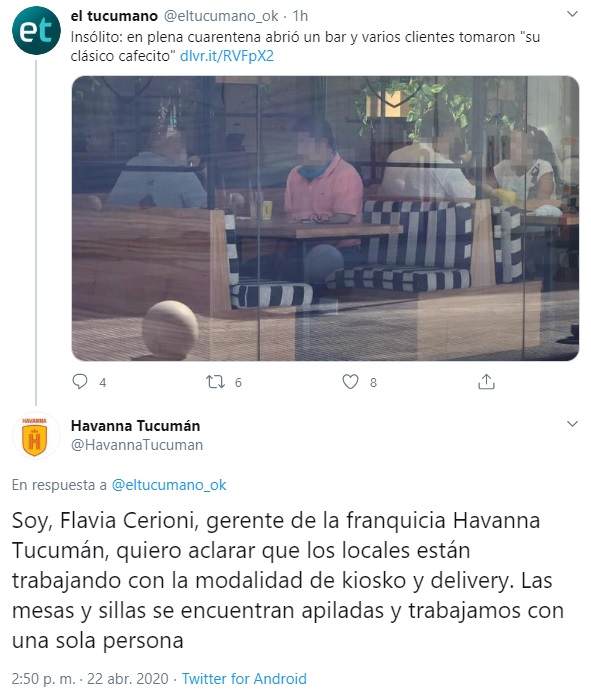The width and height of the screenshot is (591, 699).
Task: Open the 2:50 p. m. 22 abr. 2020 timestamp
Action: (x=90, y=678)
